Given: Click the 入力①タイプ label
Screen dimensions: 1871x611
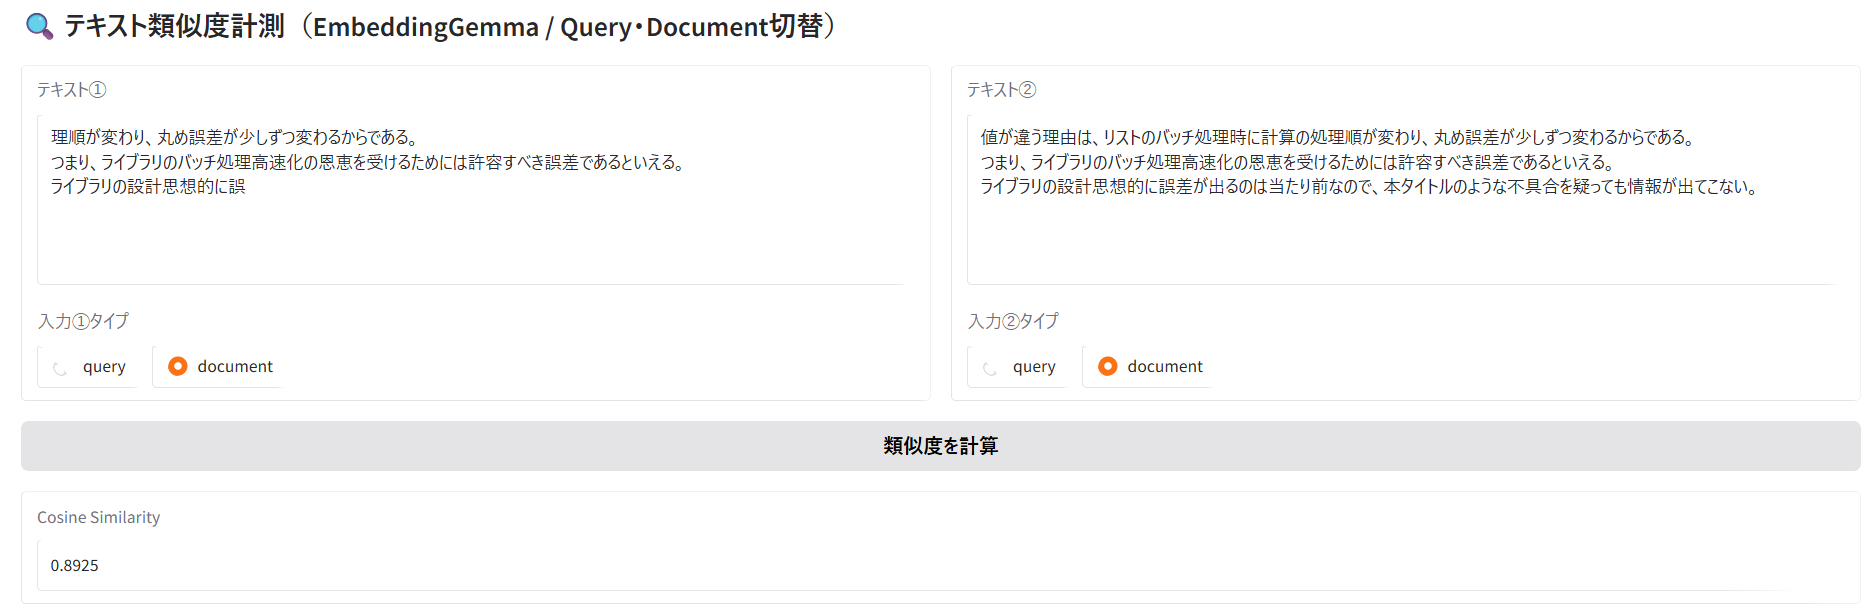Looking at the screenshot, I should coord(83,321).
